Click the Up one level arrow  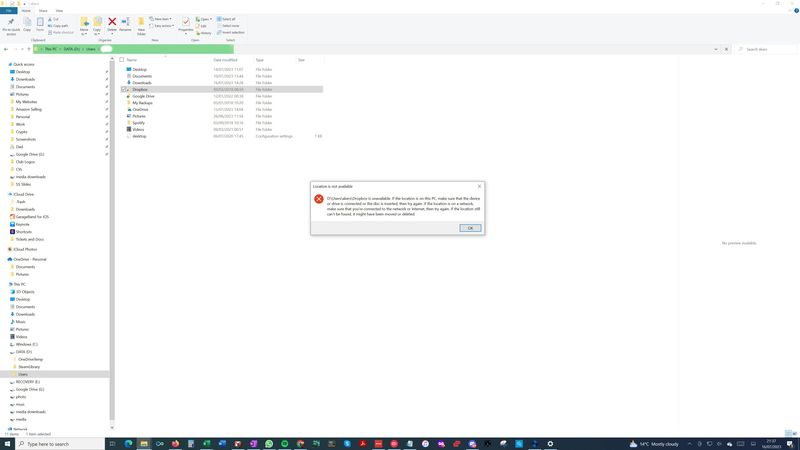pyautogui.click(x=29, y=49)
